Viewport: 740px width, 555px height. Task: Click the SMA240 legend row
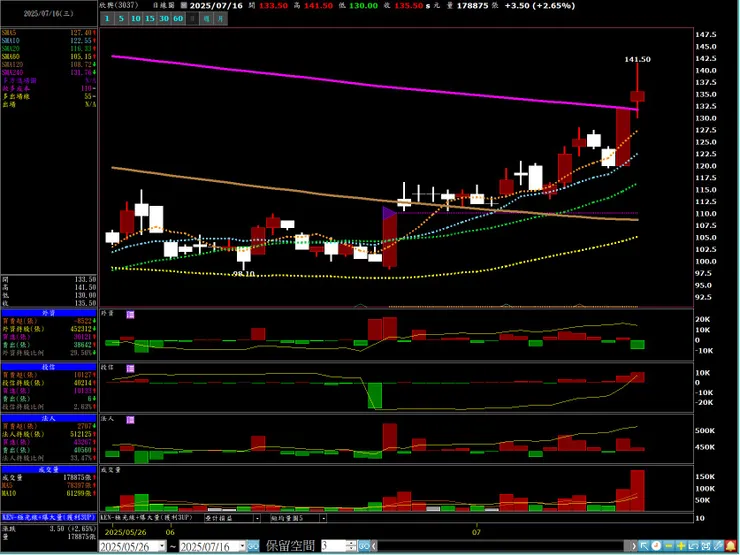tap(49, 72)
